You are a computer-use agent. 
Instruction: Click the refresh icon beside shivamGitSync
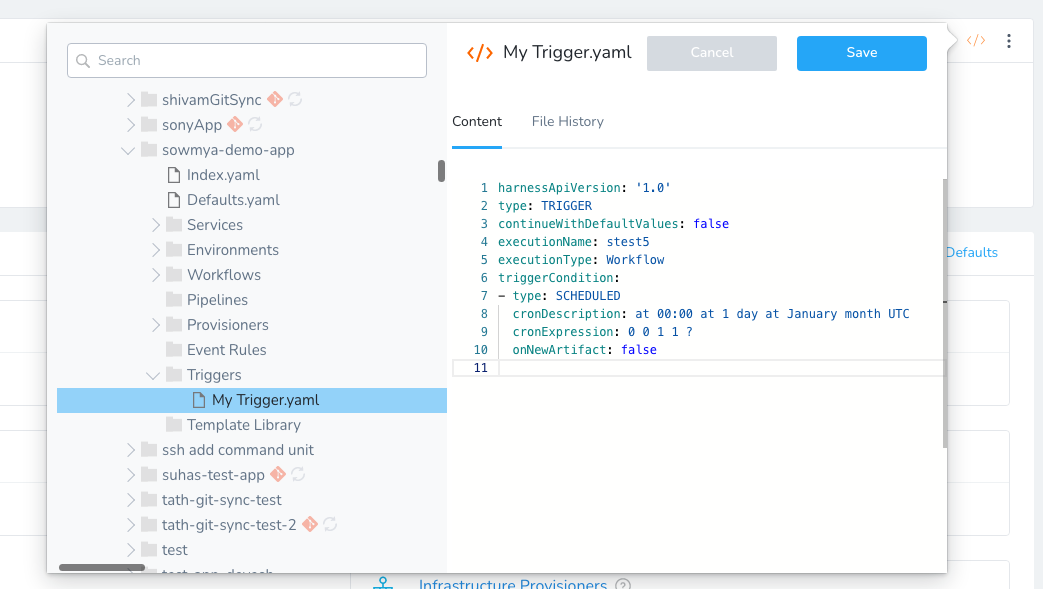click(x=295, y=99)
